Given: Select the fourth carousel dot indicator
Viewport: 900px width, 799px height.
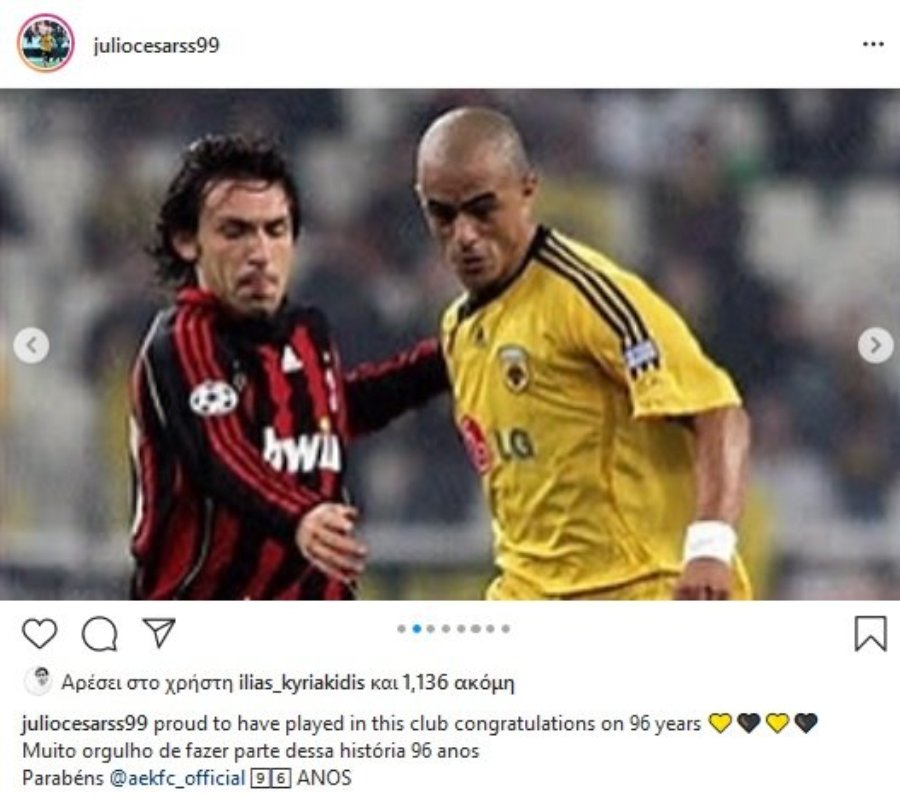Looking at the screenshot, I should (446, 629).
